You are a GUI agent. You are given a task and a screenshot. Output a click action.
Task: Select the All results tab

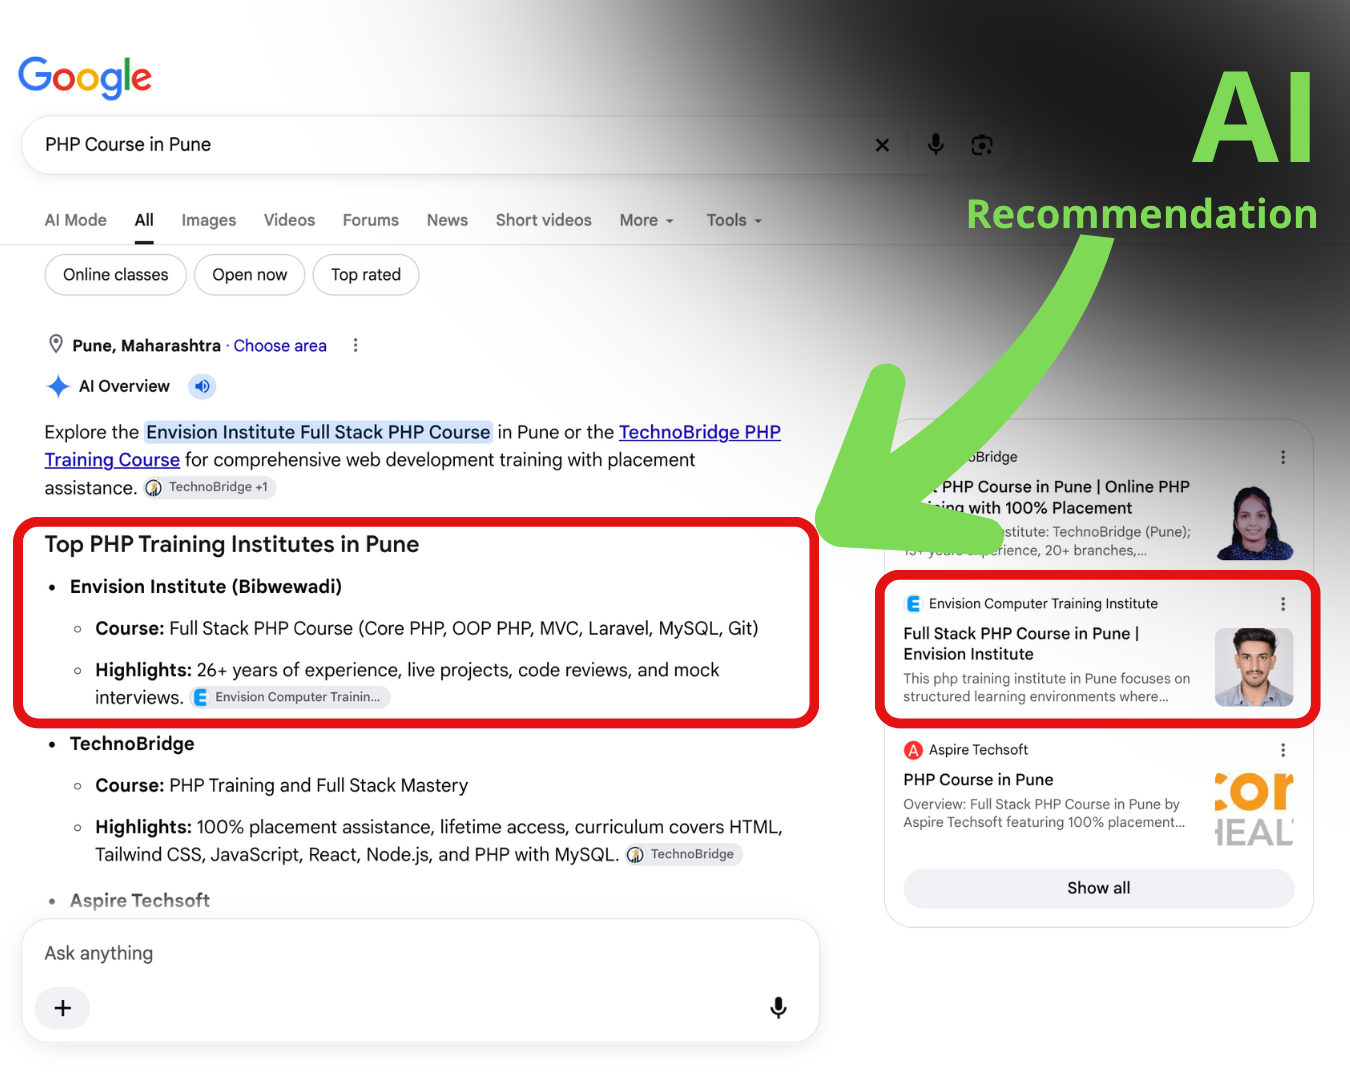(144, 220)
